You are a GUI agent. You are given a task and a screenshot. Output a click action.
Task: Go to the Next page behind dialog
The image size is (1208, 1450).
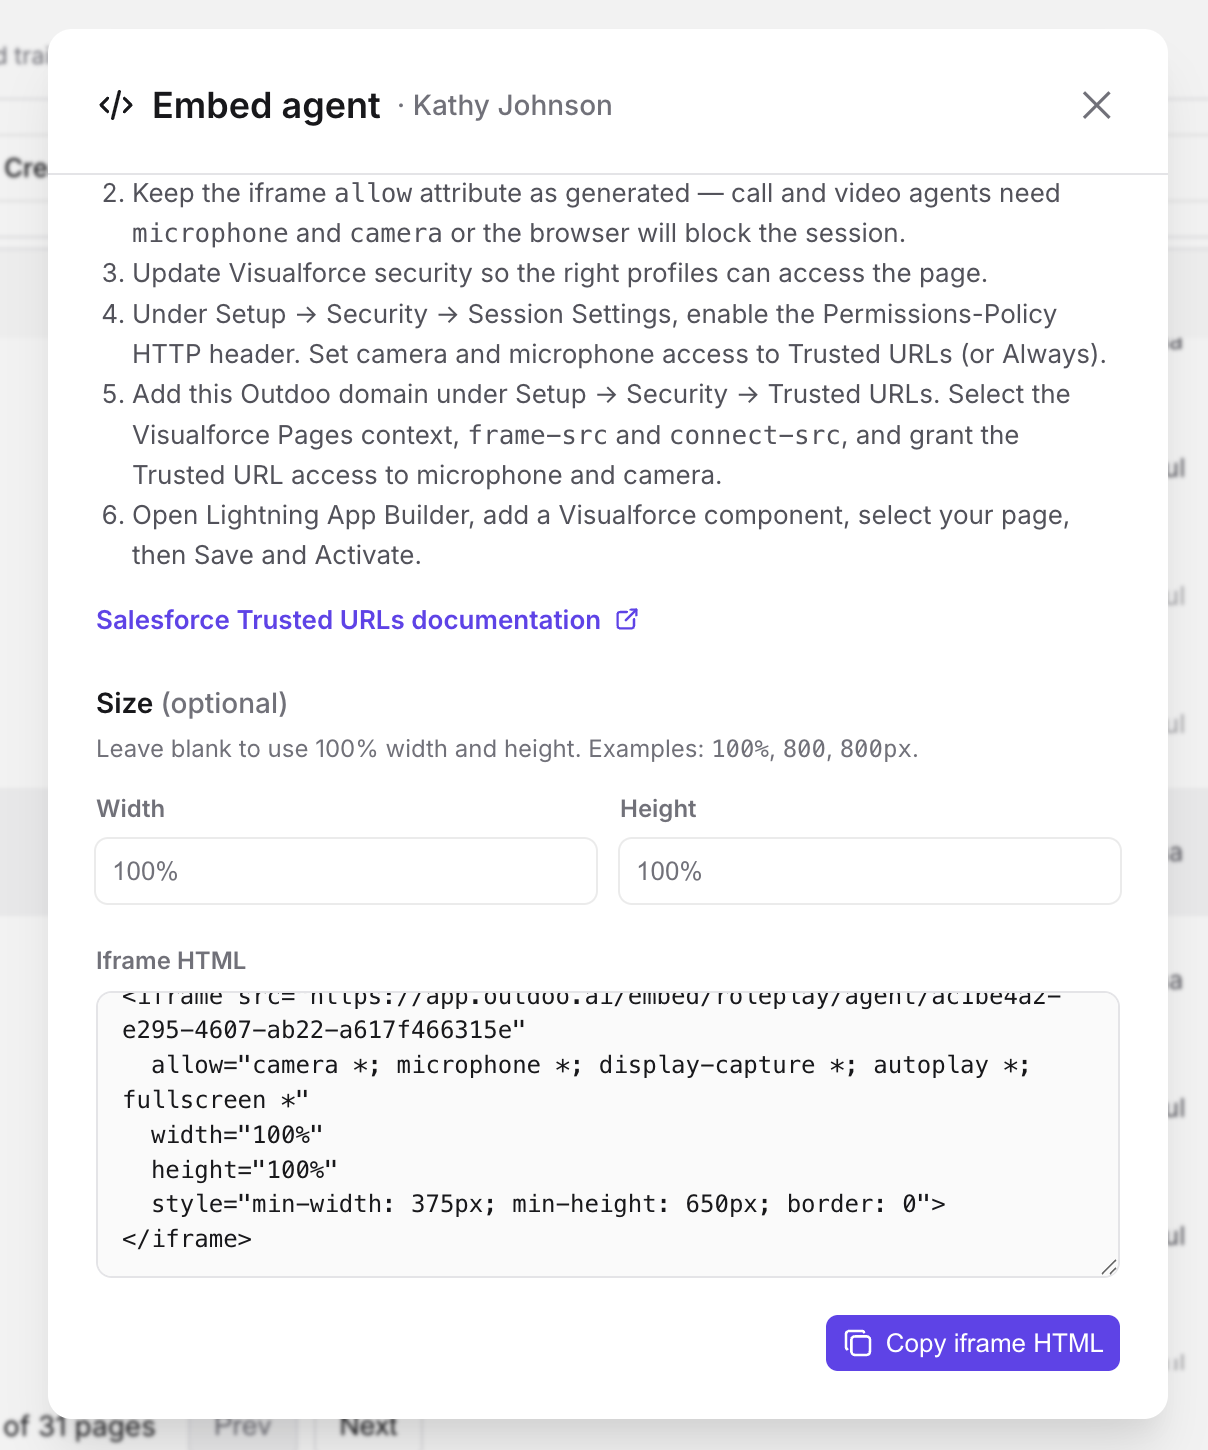click(x=368, y=1427)
